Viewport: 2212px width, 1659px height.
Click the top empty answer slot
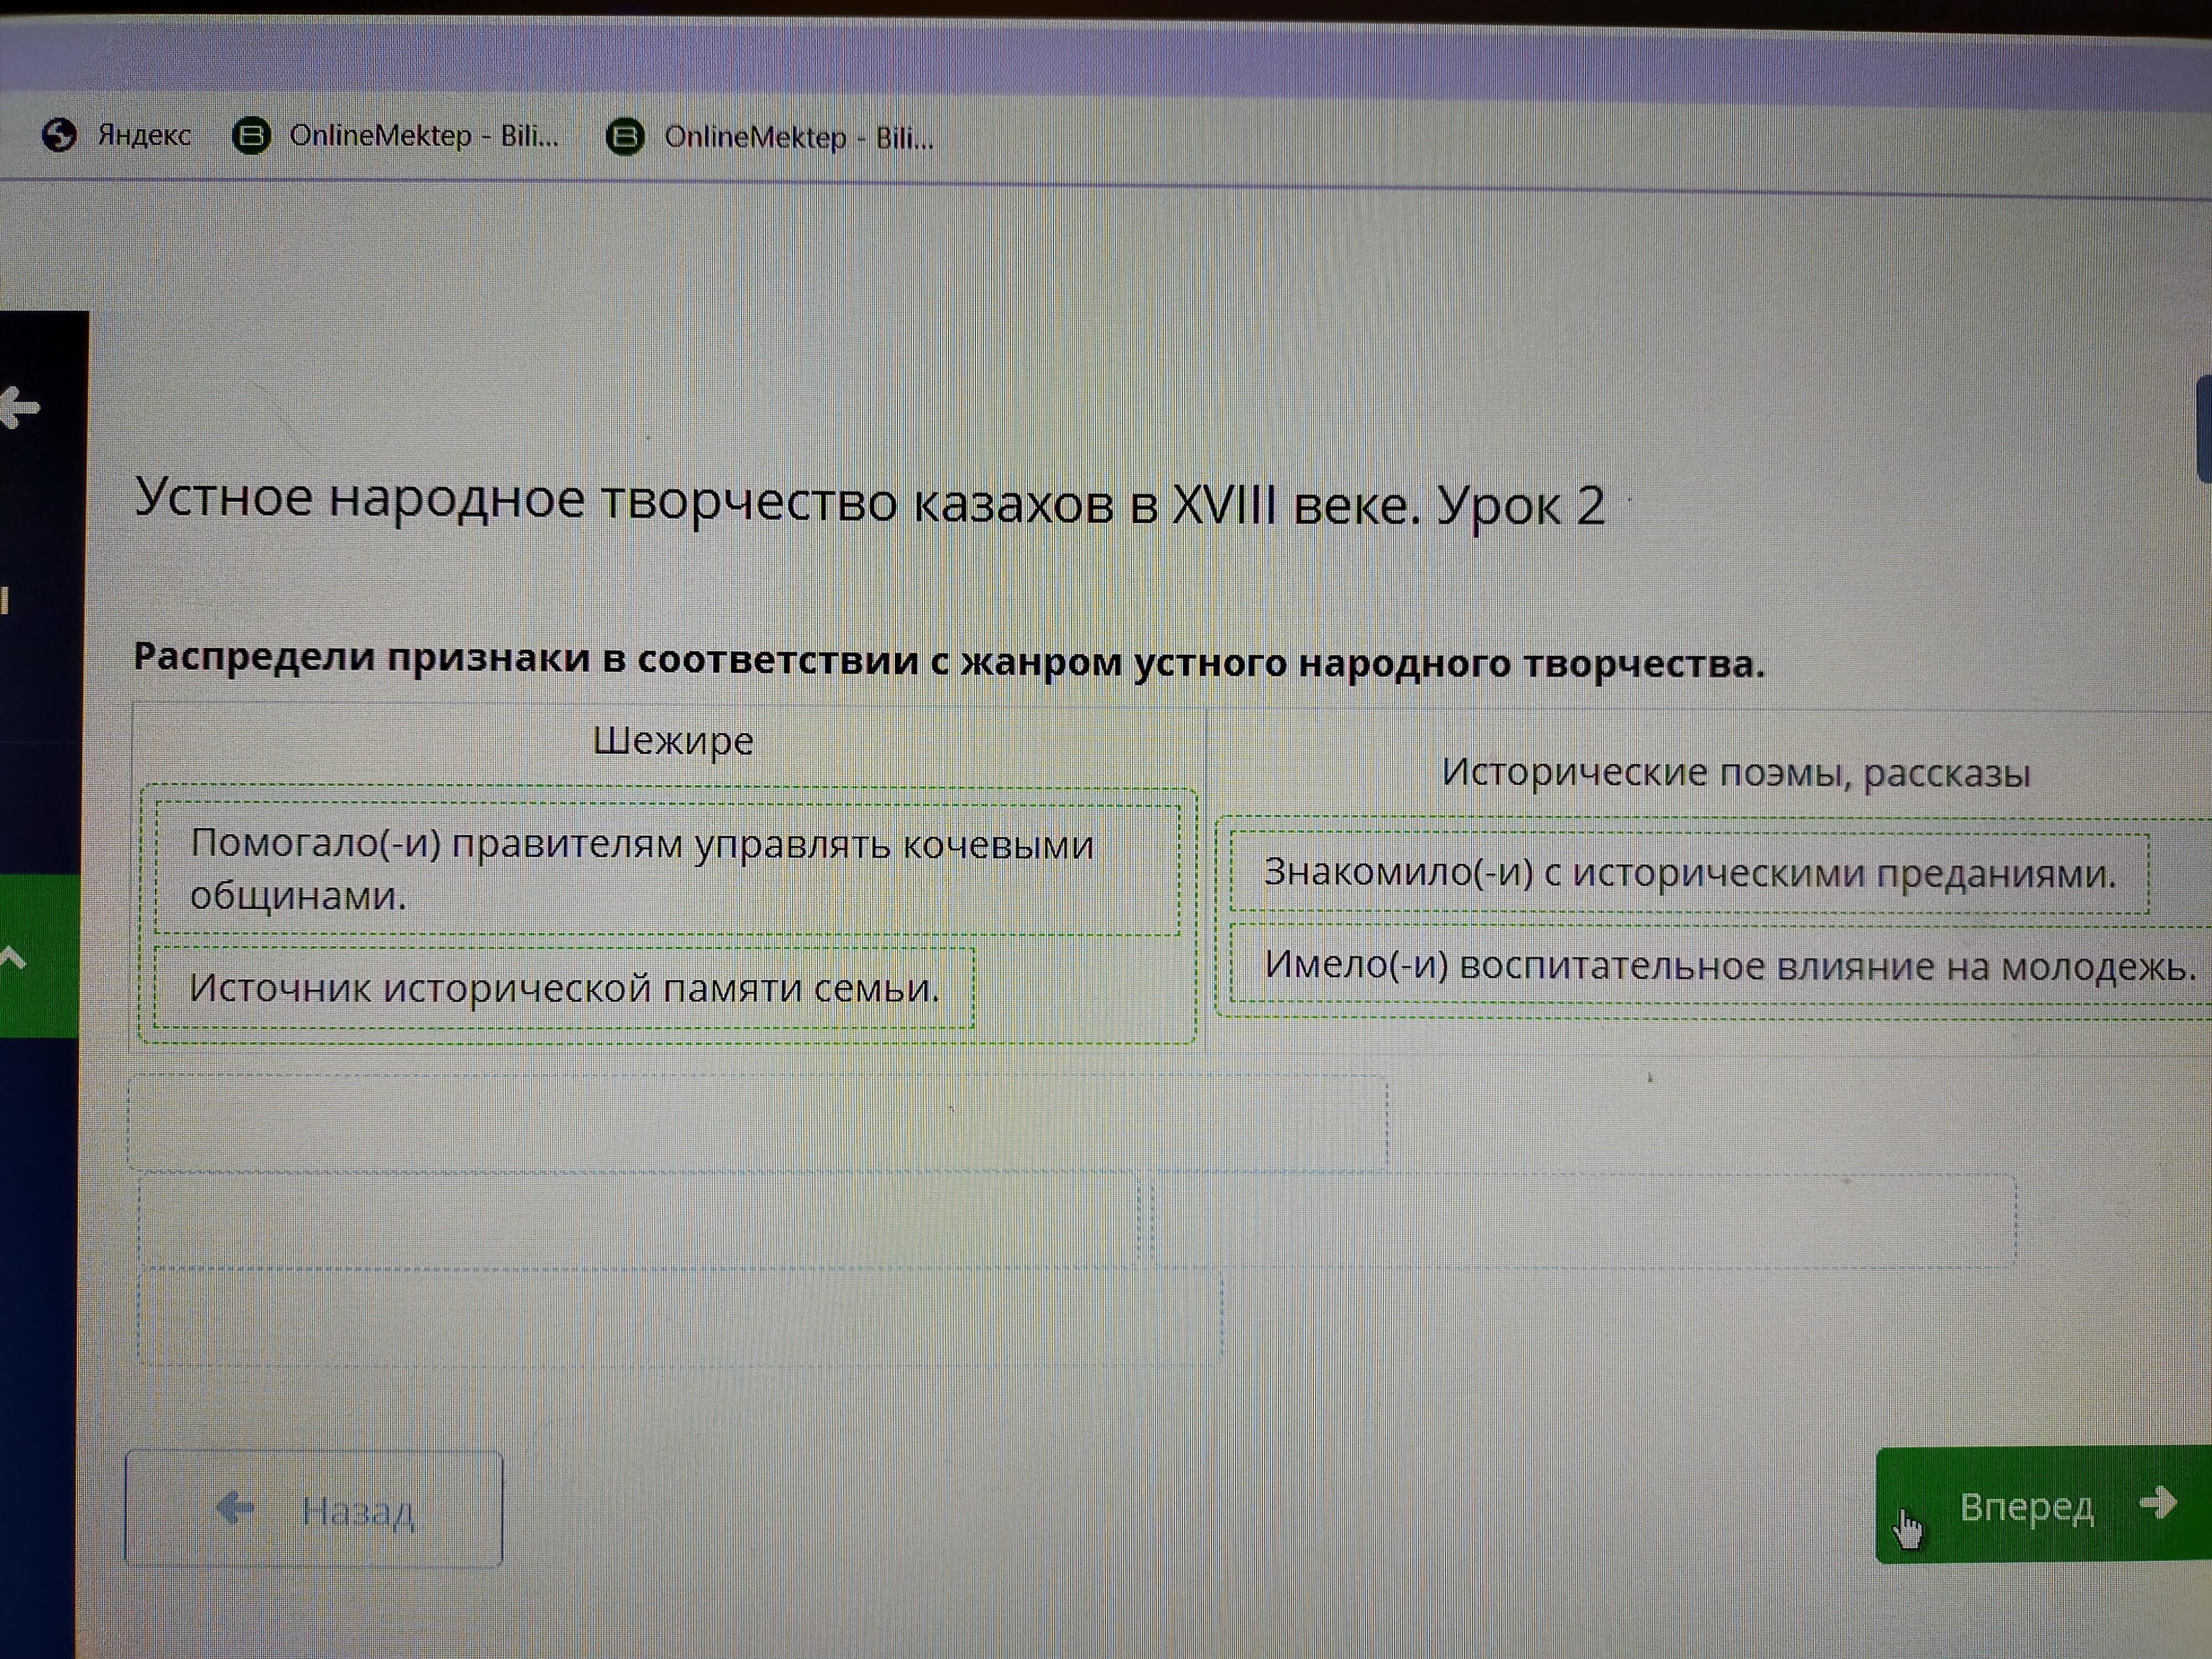pos(757,1122)
